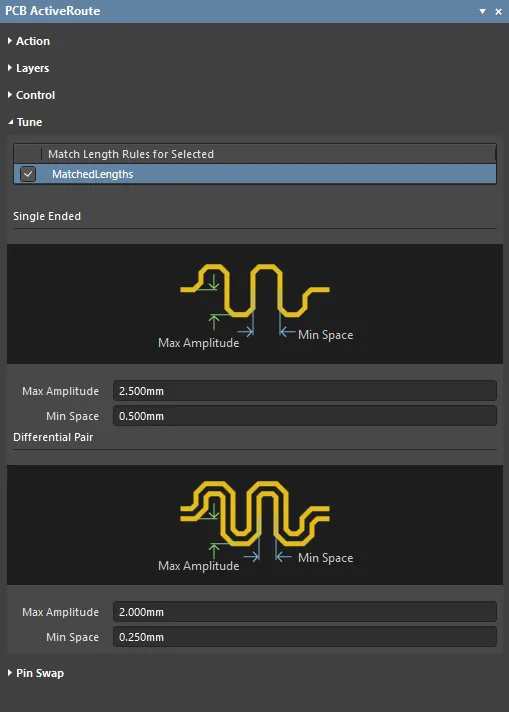Image resolution: width=509 pixels, height=712 pixels.
Task: Click the Tune section heading text
Action: pyautogui.click(x=30, y=122)
